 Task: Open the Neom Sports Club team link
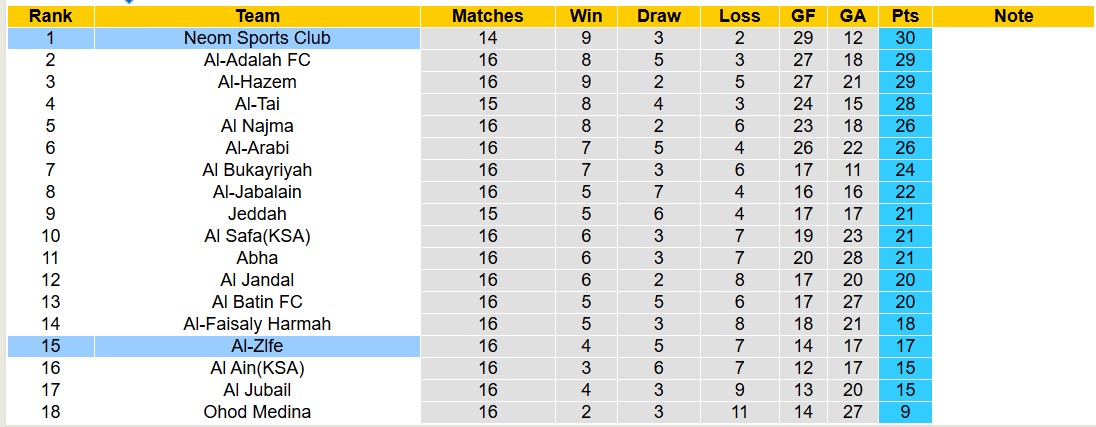[257, 38]
